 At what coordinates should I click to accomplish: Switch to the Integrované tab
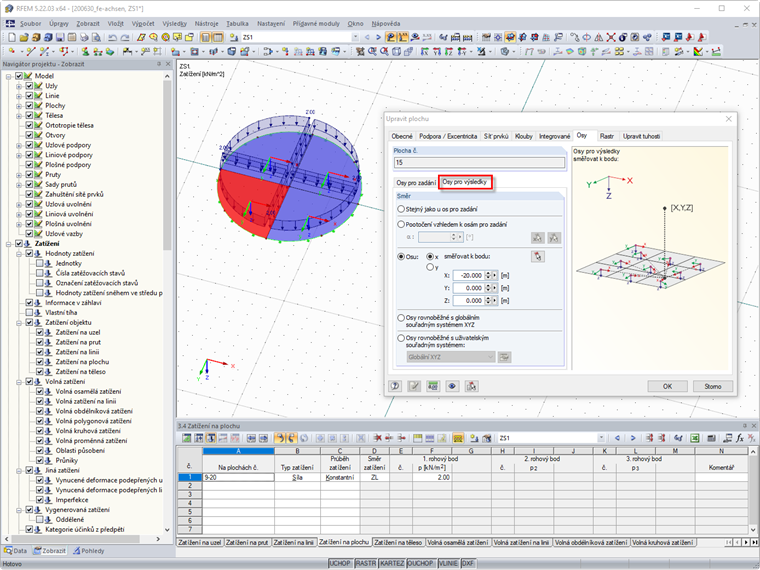(x=554, y=136)
